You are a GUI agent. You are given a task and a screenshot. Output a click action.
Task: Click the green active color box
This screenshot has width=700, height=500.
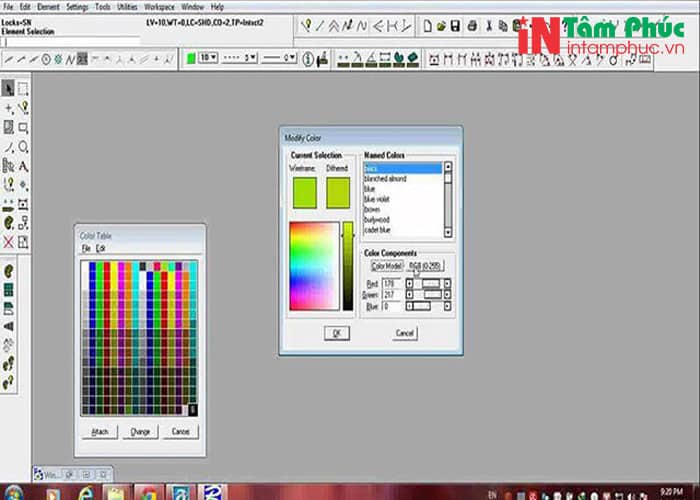pos(190,59)
